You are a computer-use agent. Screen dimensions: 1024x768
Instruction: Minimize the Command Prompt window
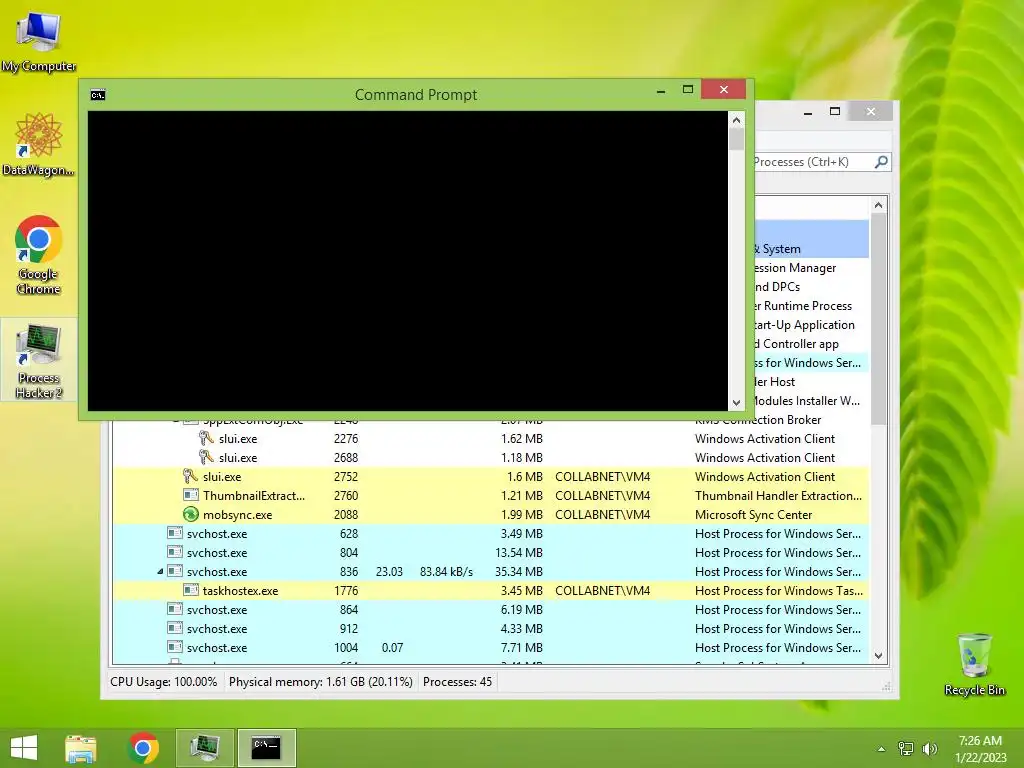pos(661,90)
